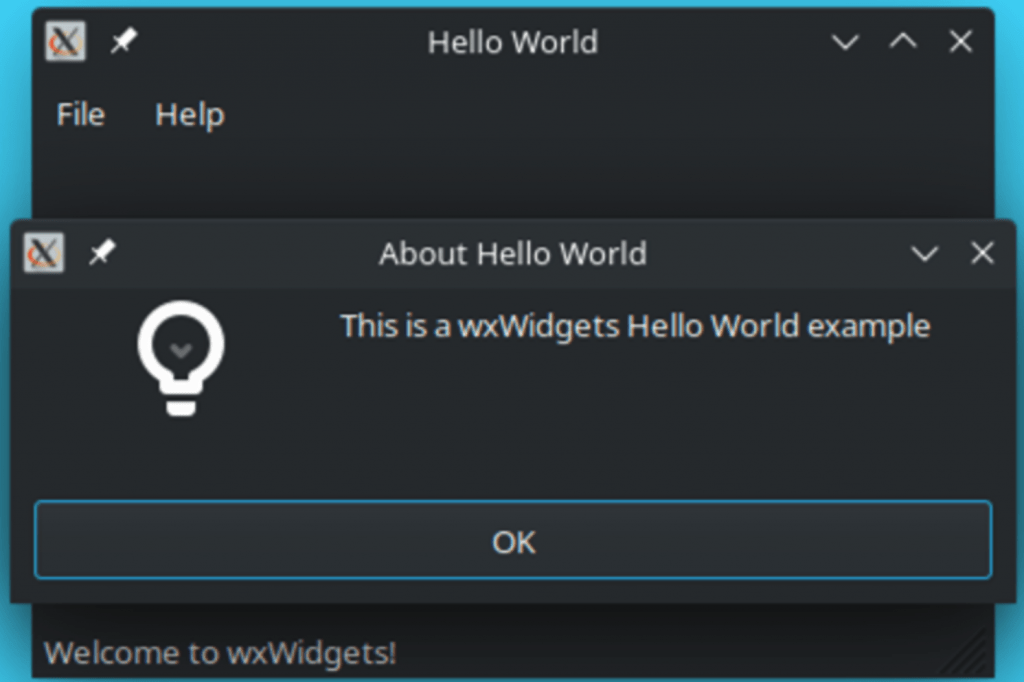Click the wxWidgets app icon in Hello World titlebar
The height and width of the screenshot is (682, 1024).
[65, 41]
